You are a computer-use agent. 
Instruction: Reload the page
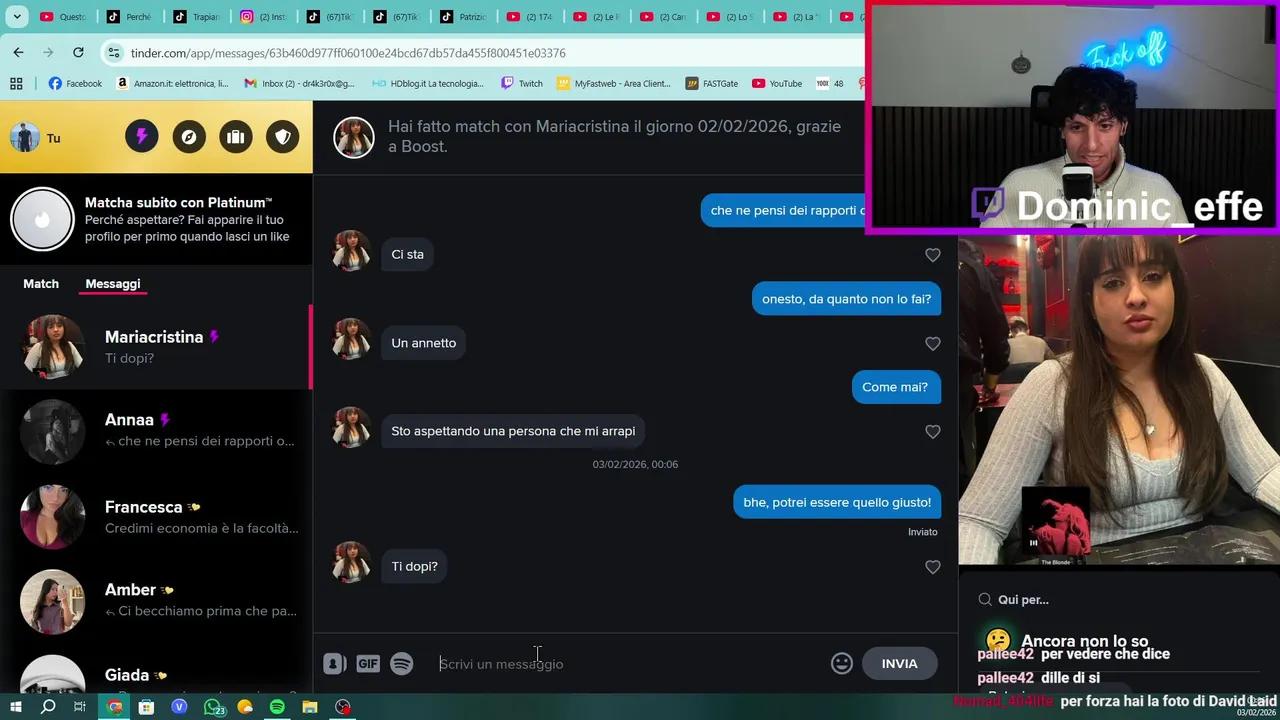pyautogui.click(x=78, y=52)
